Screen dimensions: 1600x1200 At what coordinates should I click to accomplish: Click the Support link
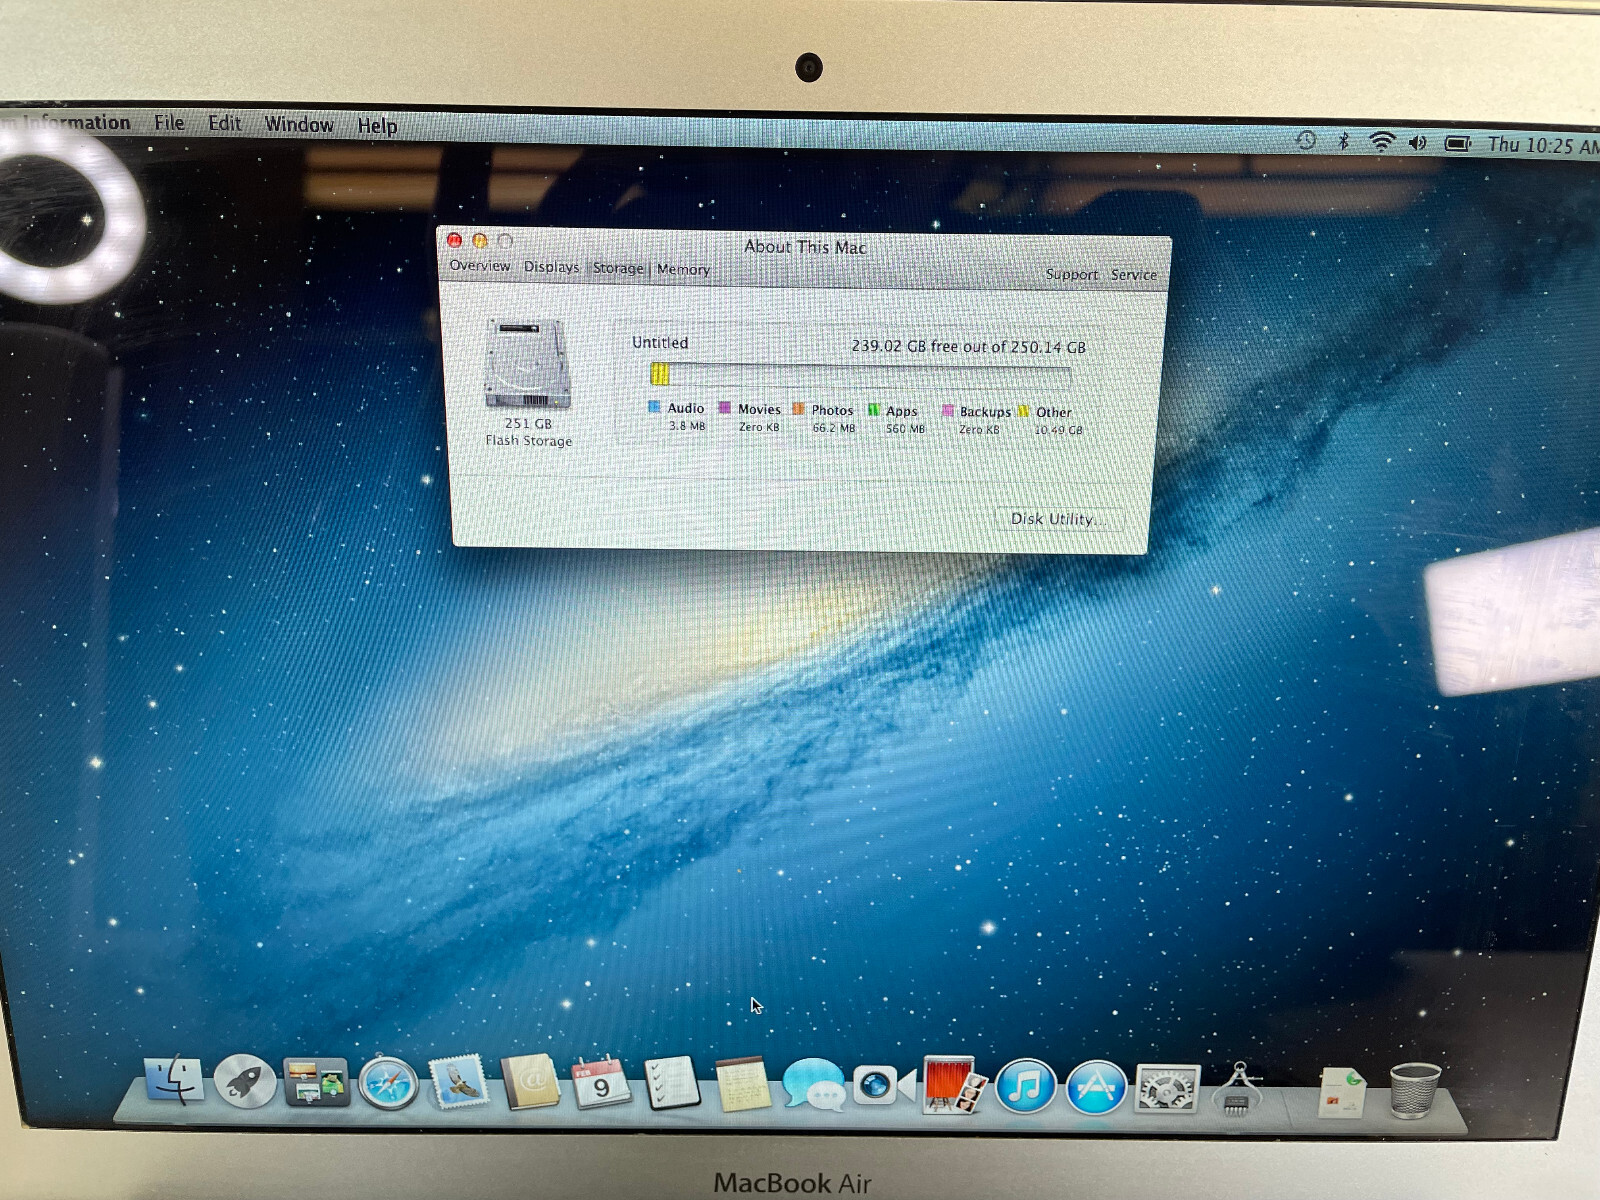[1072, 274]
